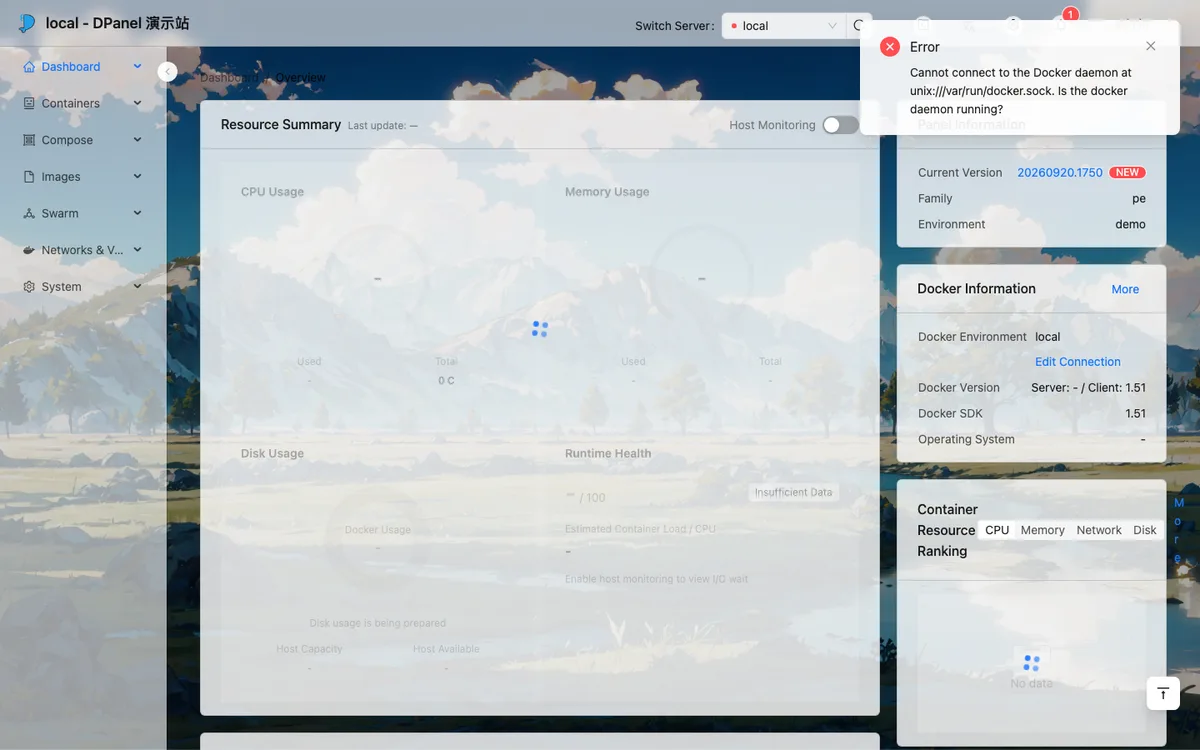Switch to the Network ranking tab
Screen dimensions: 1200x750
[1099, 530]
